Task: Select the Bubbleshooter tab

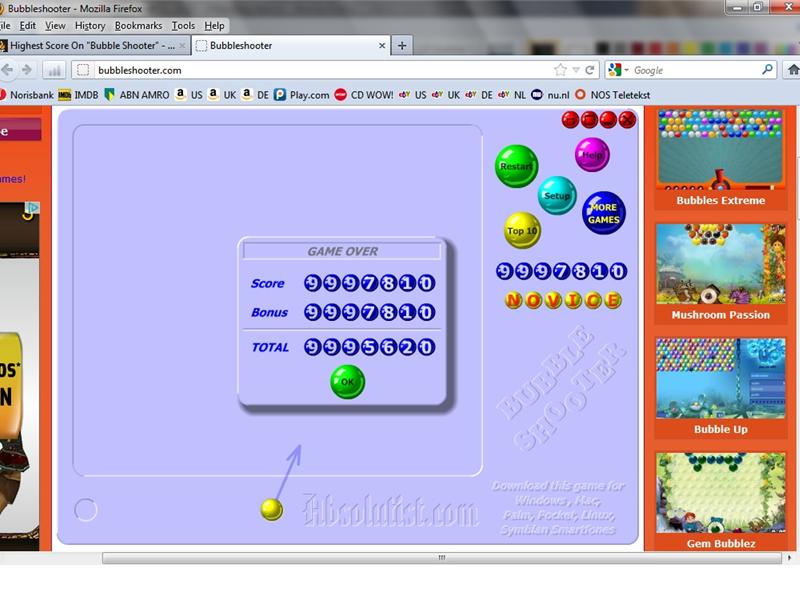Action: (291, 45)
